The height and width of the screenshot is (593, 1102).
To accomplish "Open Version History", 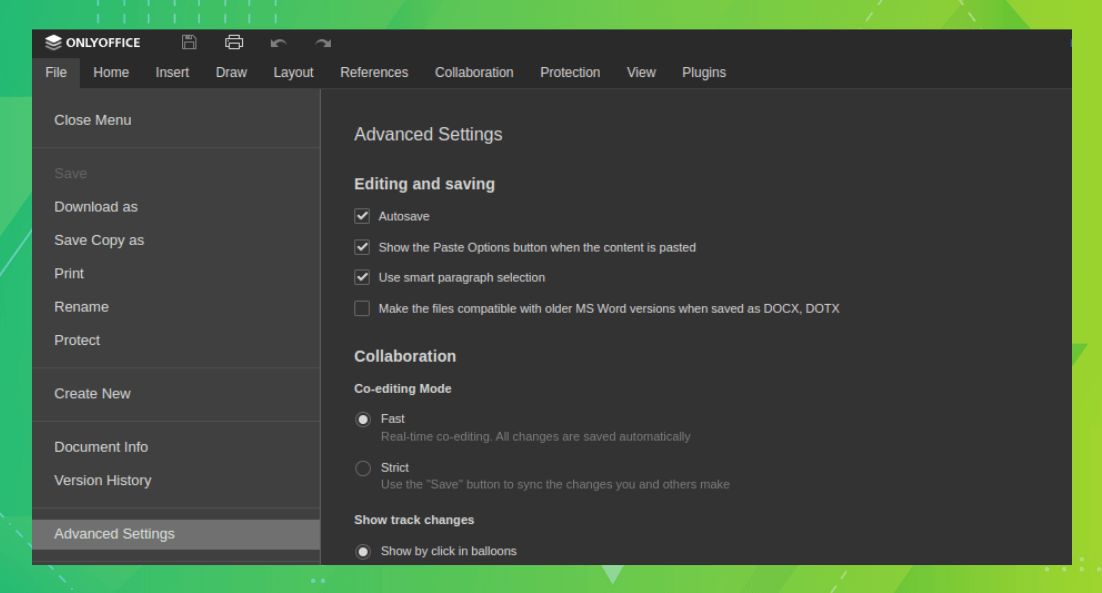I will click(x=103, y=480).
